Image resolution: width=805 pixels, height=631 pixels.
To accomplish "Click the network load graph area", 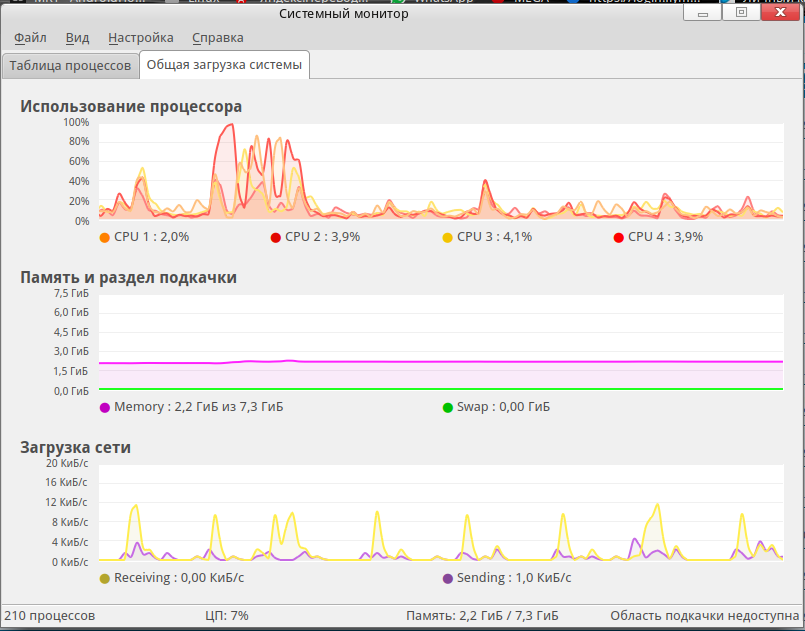I will pos(441,512).
